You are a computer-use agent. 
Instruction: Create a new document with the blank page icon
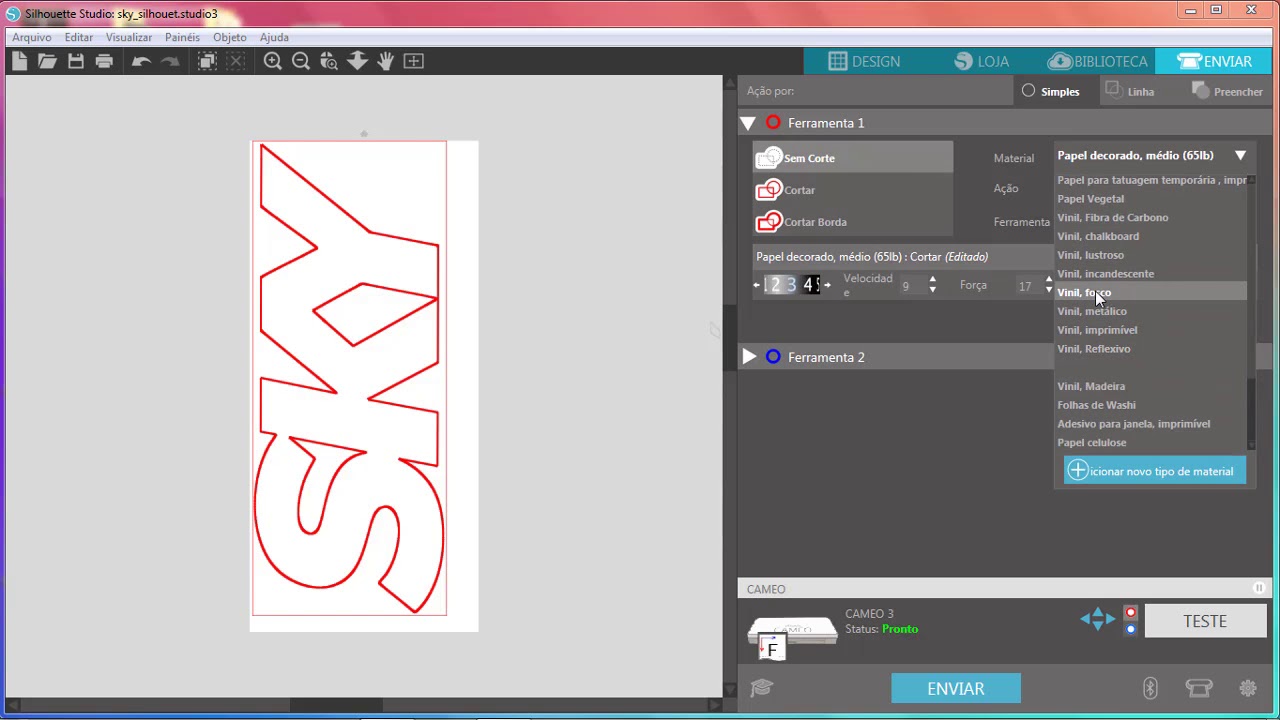click(19, 61)
